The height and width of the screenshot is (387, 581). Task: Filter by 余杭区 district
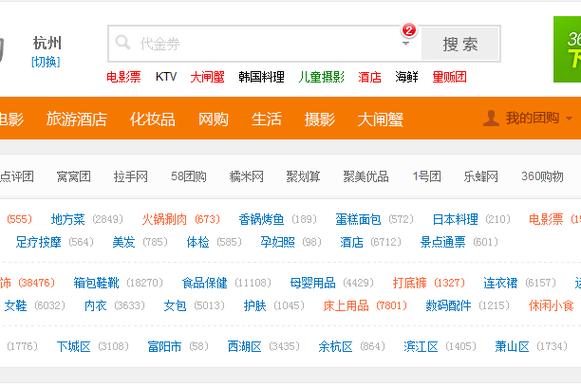[x=336, y=347]
